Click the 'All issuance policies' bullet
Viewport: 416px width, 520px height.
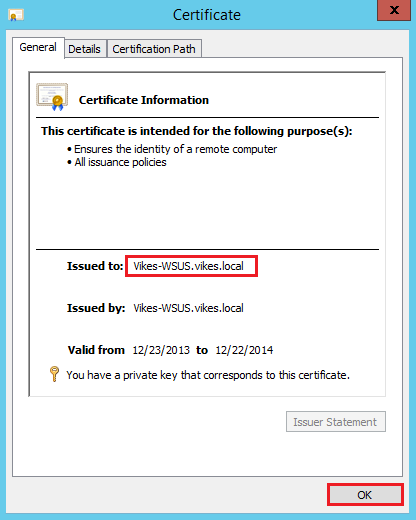click(120, 162)
